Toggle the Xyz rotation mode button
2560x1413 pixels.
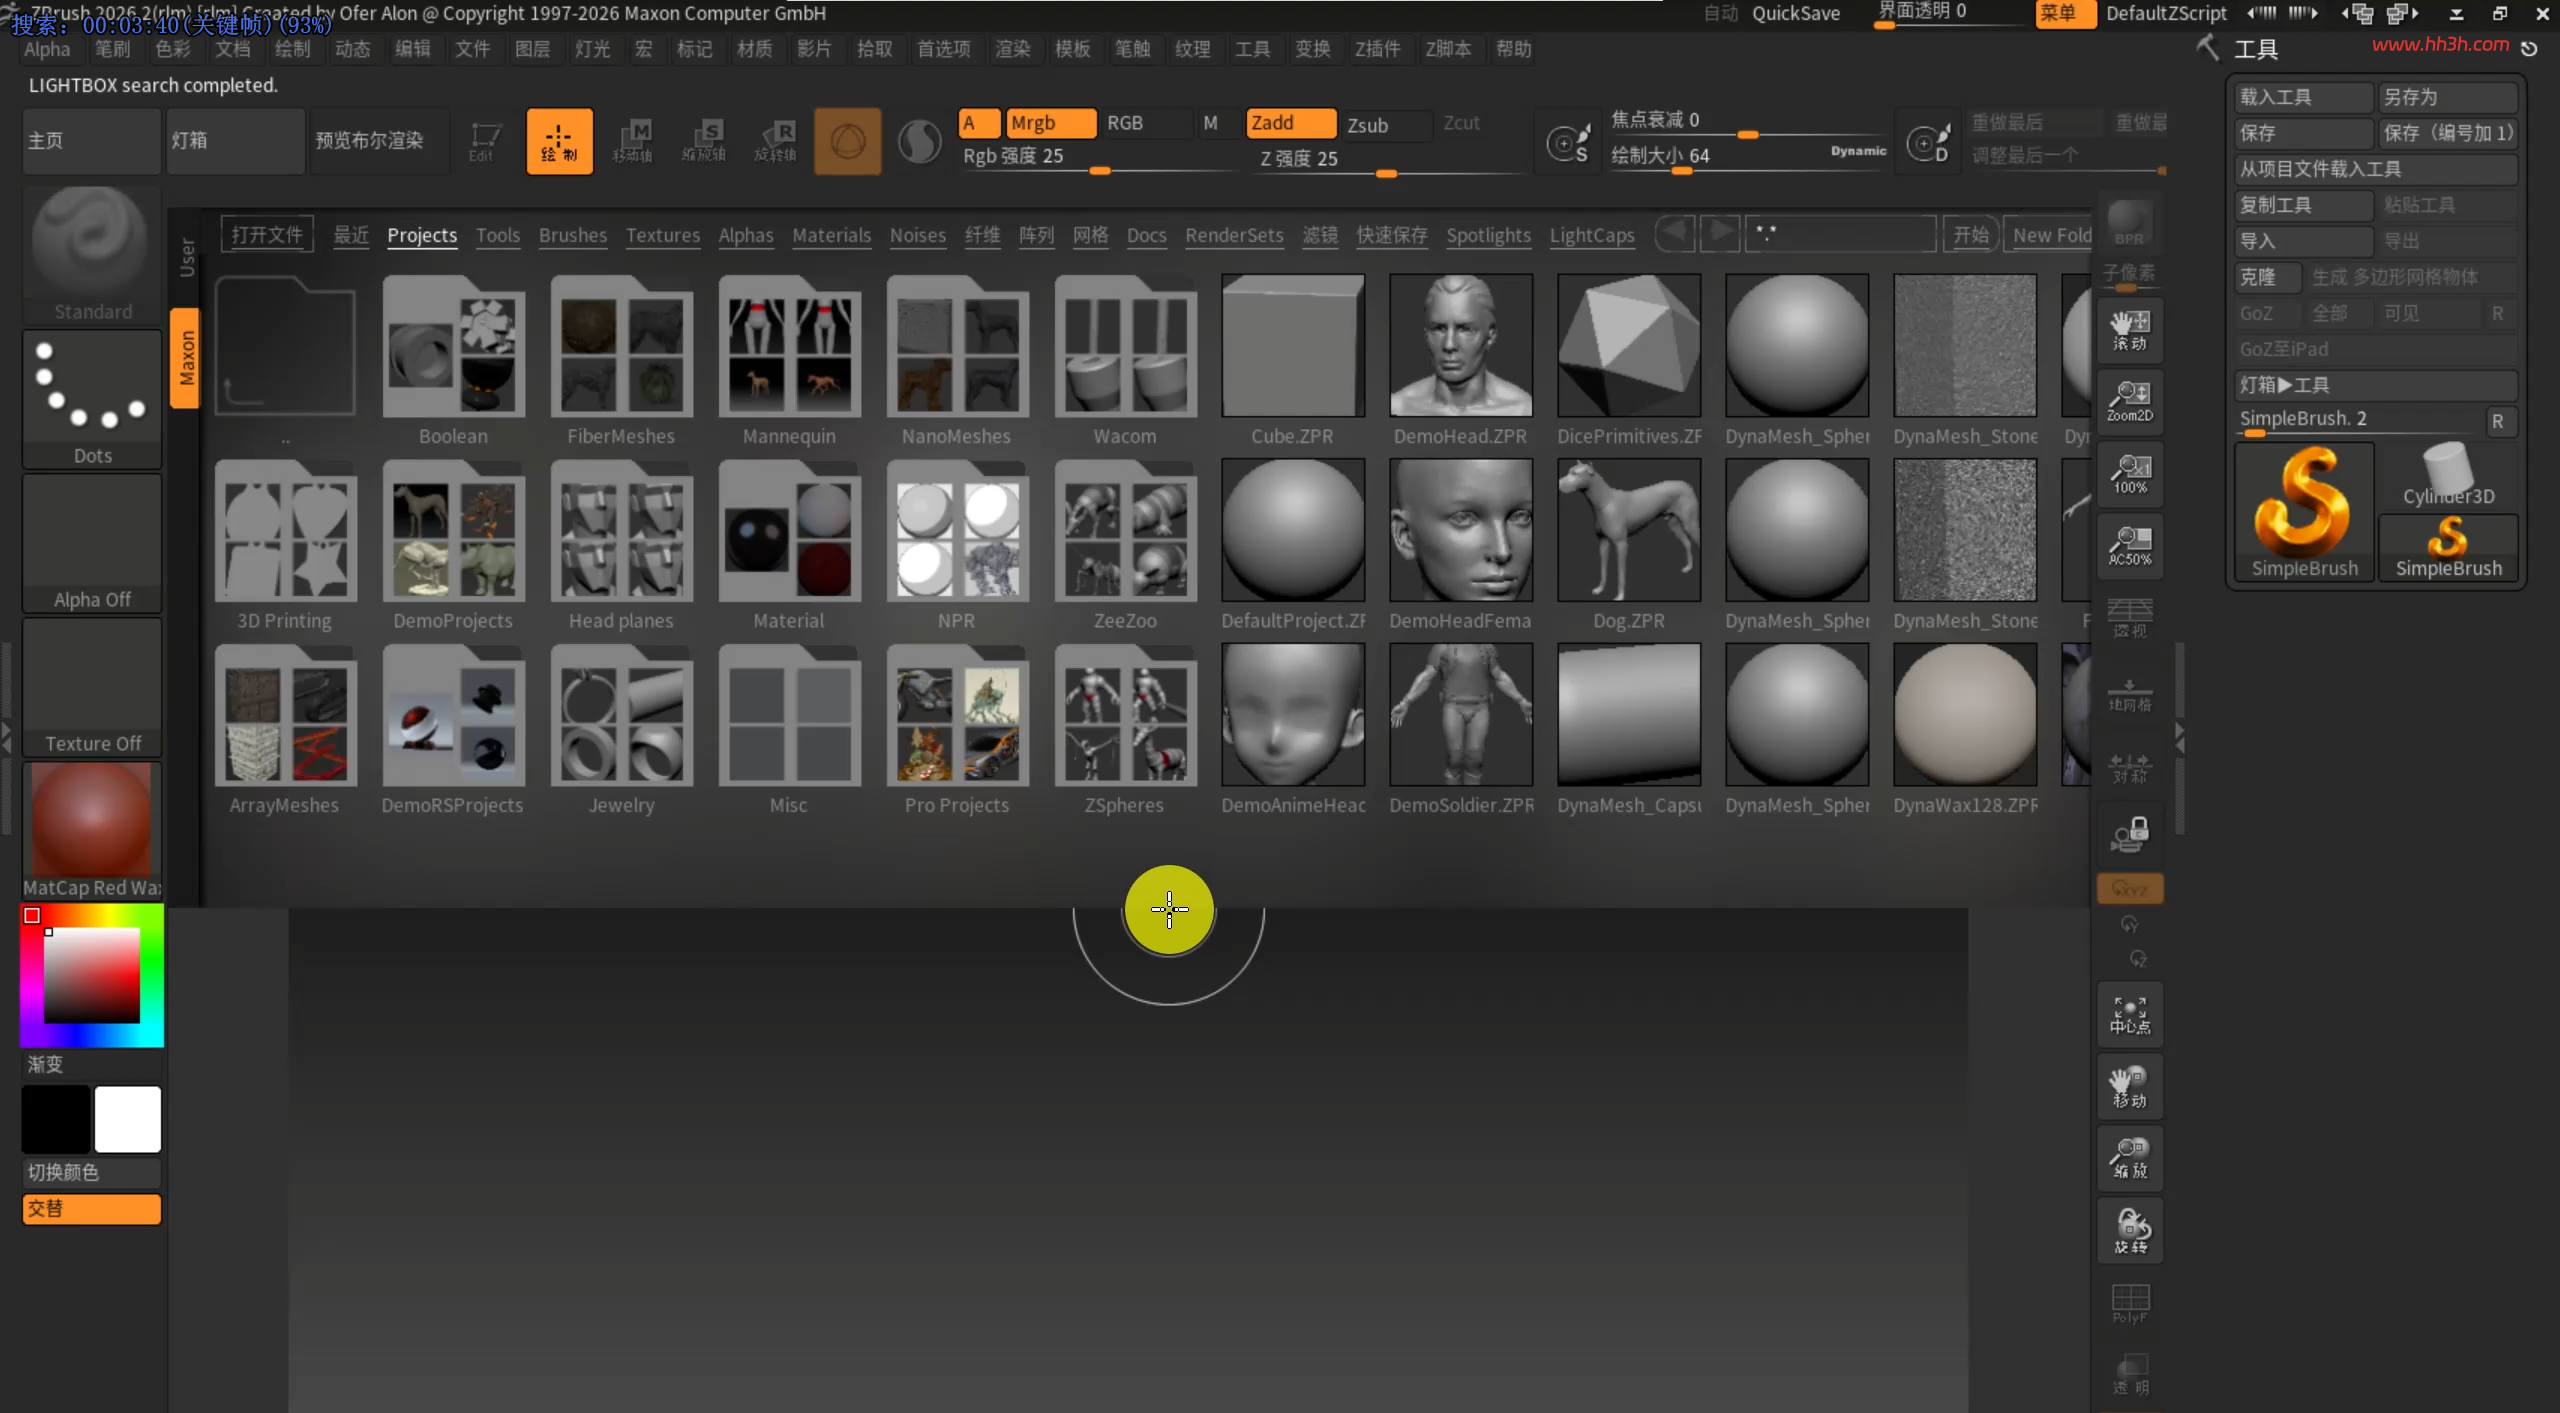[x=2130, y=888]
